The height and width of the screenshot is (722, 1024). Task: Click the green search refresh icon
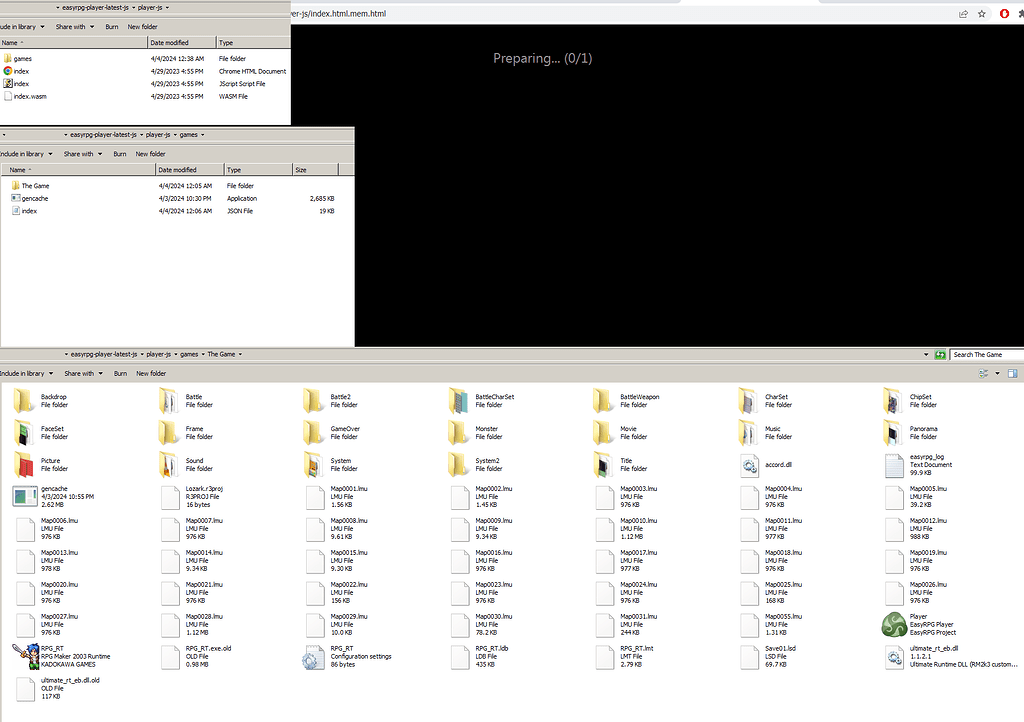940,354
